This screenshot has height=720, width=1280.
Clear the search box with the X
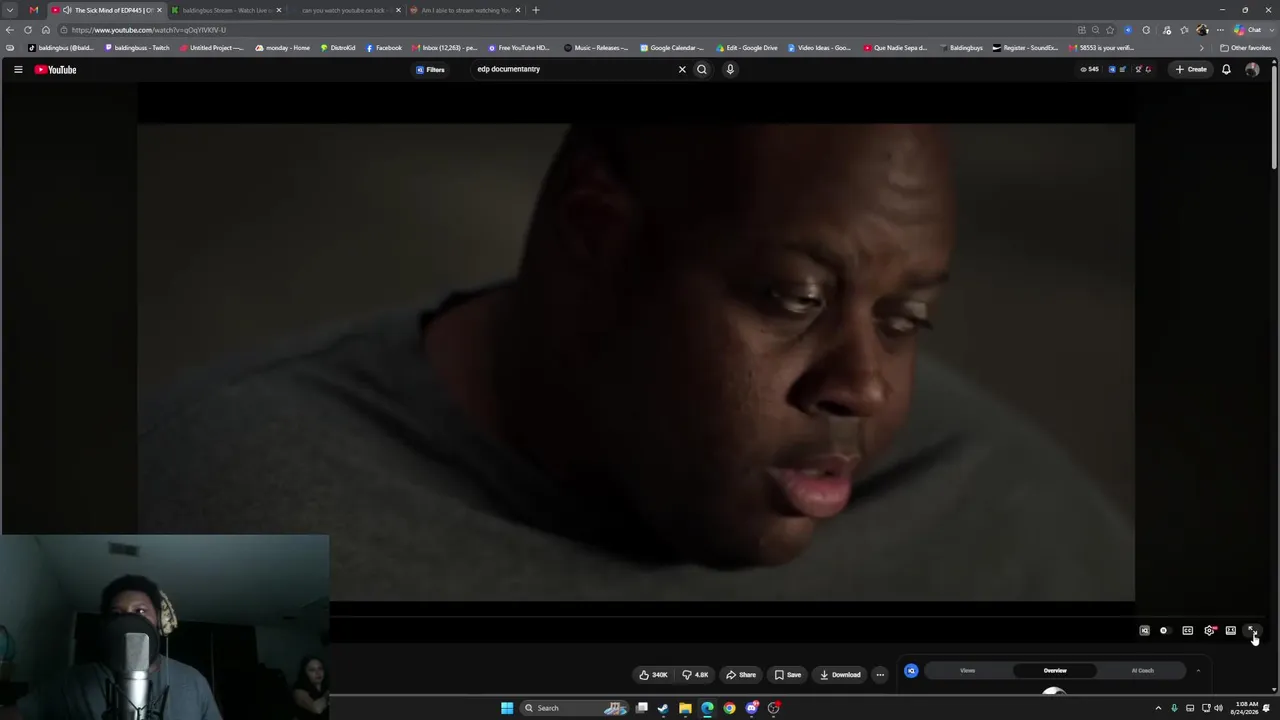(x=682, y=69)
